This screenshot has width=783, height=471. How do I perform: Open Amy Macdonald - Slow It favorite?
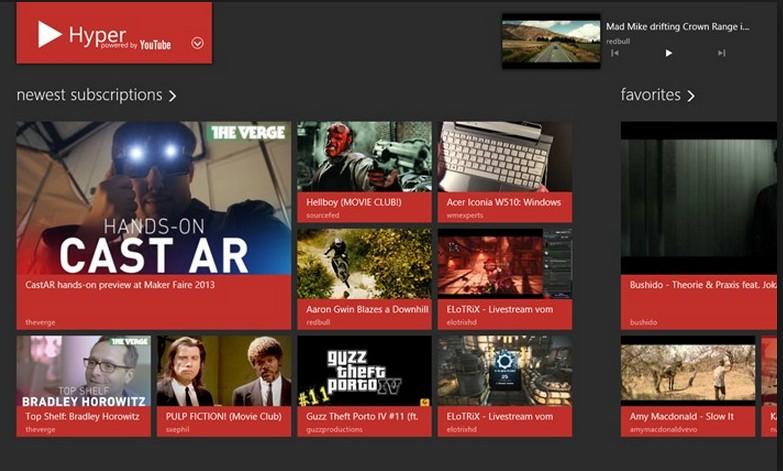(x=688, y=386)
